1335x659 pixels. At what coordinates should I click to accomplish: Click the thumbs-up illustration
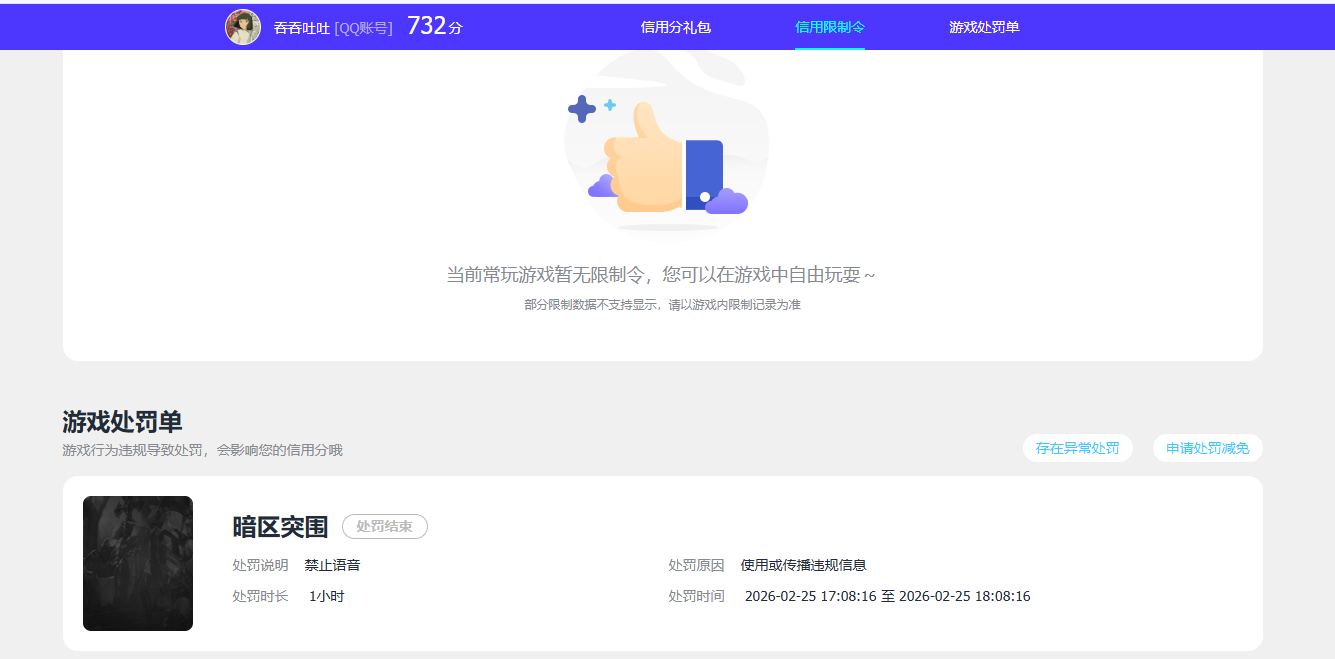666,145
